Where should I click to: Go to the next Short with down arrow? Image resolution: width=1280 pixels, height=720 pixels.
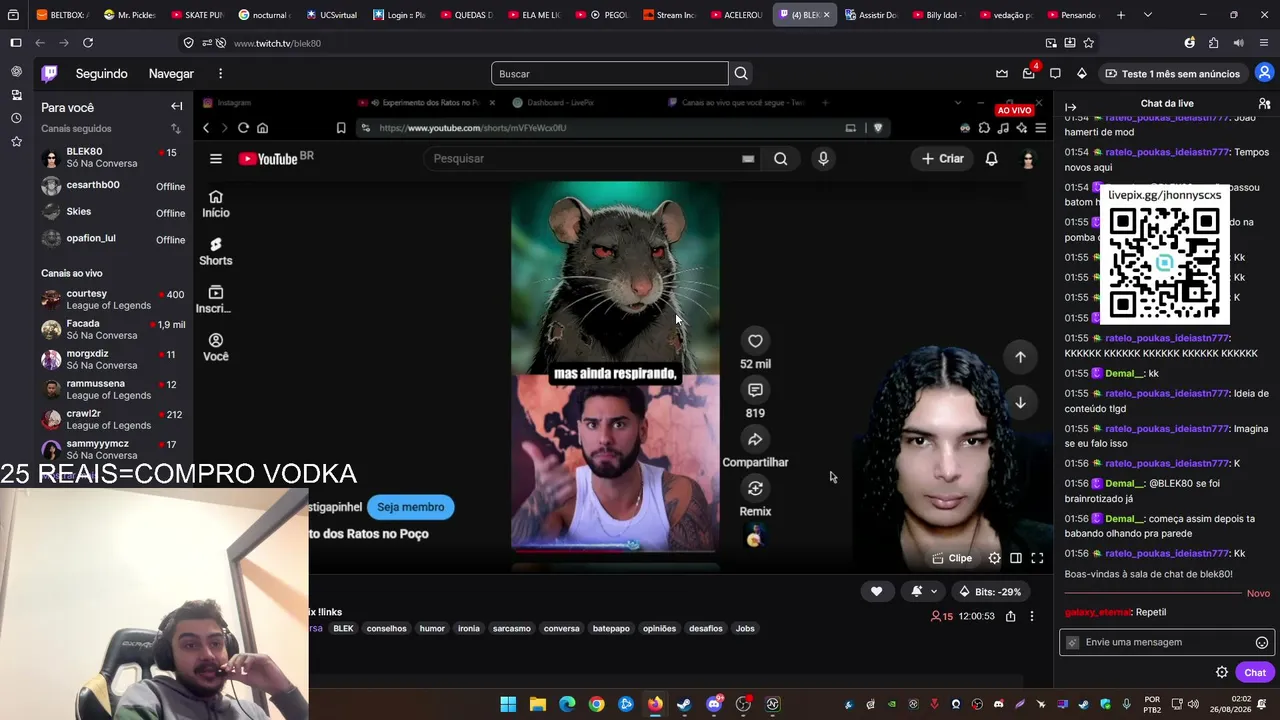pyautogui.click(x=1020, y=403)
